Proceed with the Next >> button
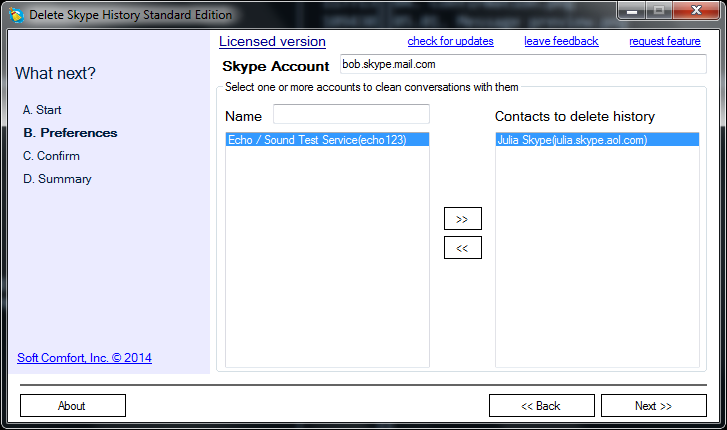The width and height of the screenshot is (727, 430). tap(653, 406)
